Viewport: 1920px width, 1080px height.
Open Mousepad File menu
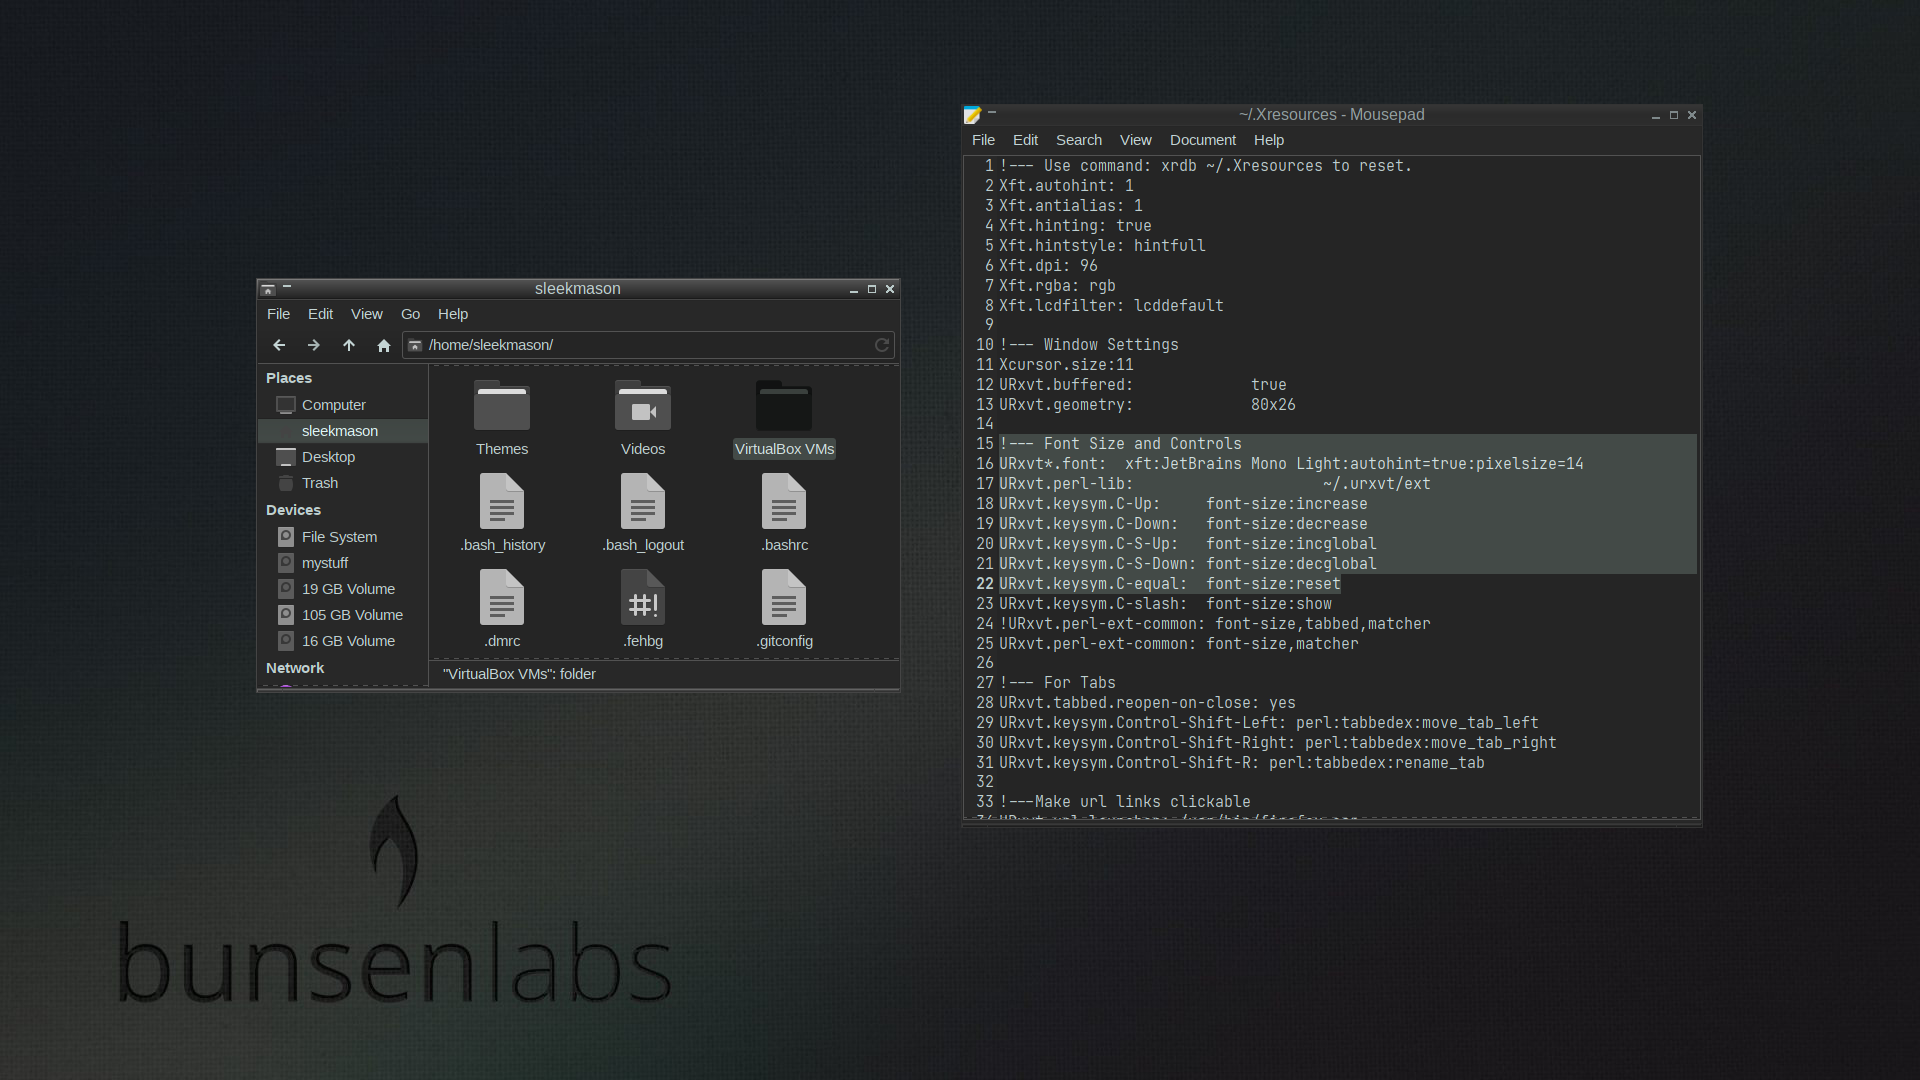[983, 140]
